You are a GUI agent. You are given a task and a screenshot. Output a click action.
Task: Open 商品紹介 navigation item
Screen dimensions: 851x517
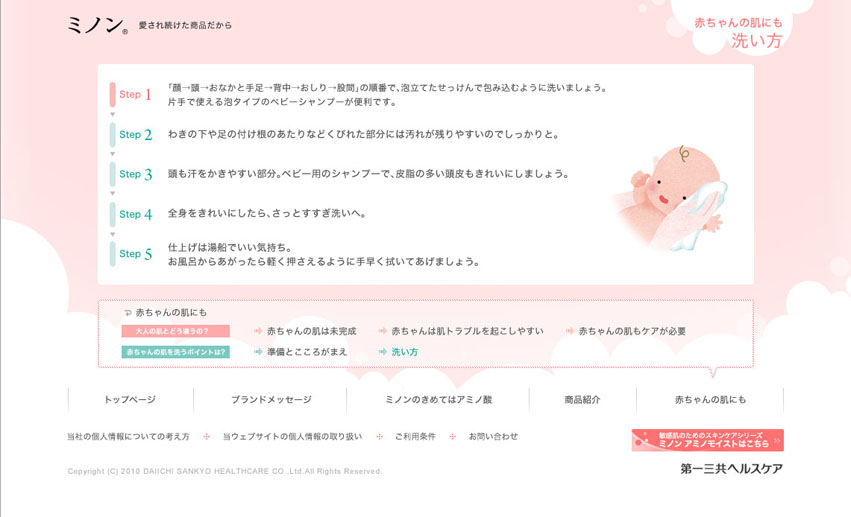click(x=582, y=399)
